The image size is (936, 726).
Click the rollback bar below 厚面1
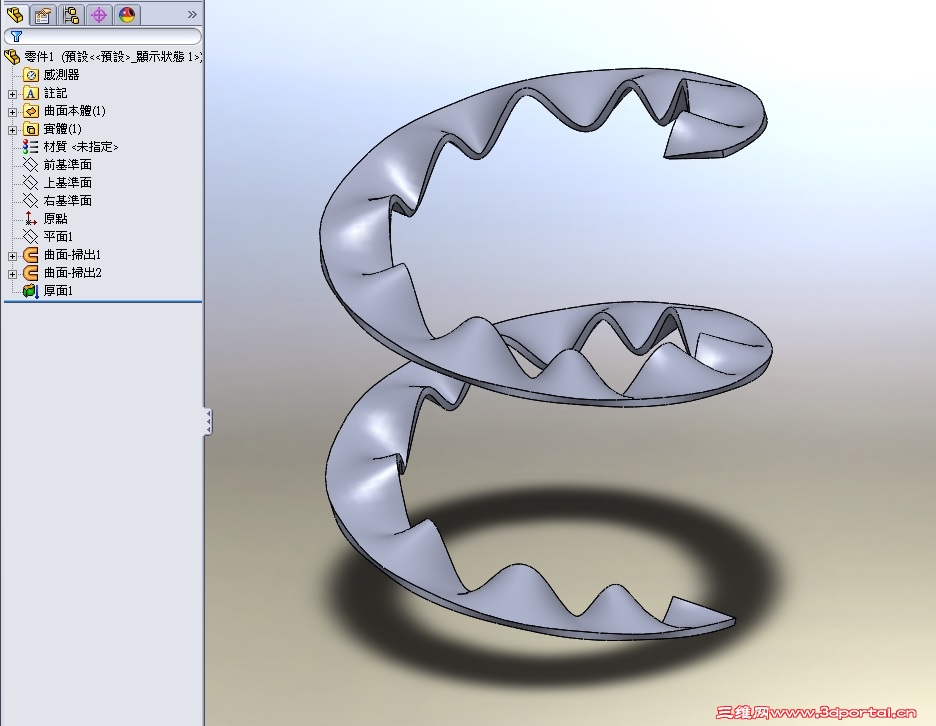pos(103,302)
